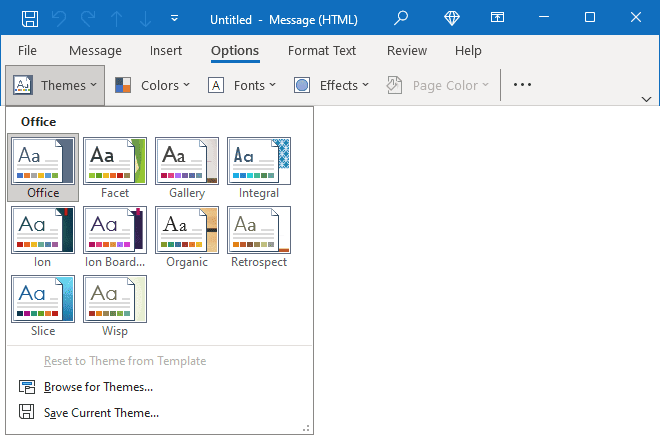This screenshot has height=435, width=660.
Task: Click the Effects circle icon
Action: 302,85
